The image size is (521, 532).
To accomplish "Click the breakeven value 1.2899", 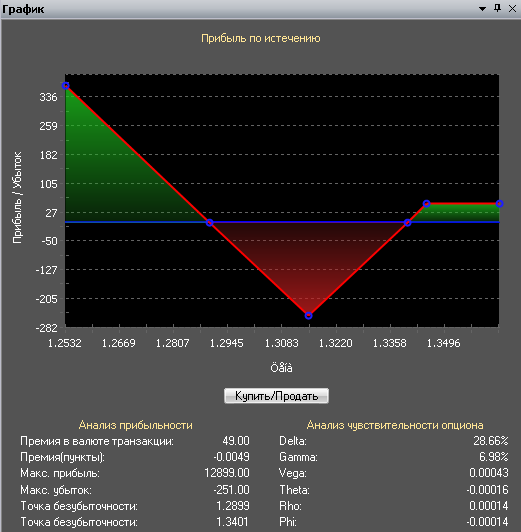I will tap(233, 506).
